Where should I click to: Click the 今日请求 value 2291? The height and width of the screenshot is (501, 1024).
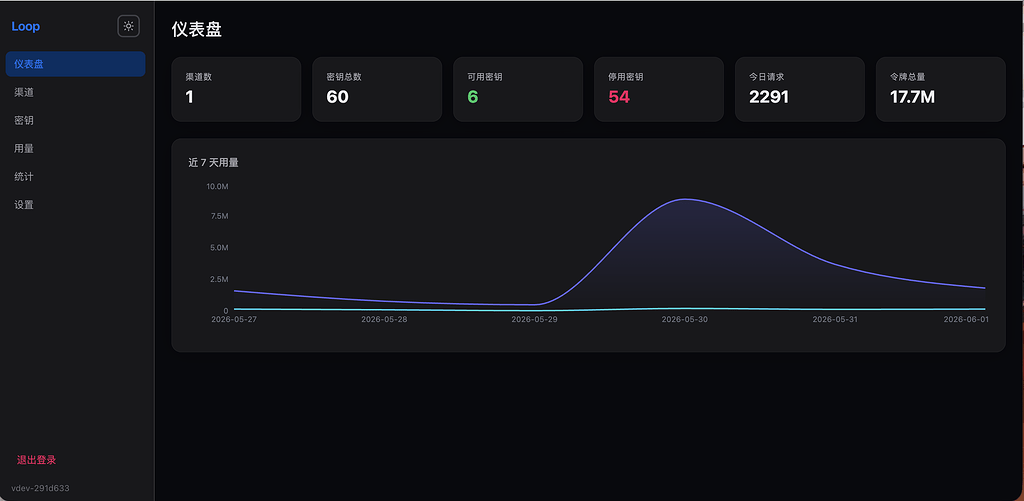point(769,97)
